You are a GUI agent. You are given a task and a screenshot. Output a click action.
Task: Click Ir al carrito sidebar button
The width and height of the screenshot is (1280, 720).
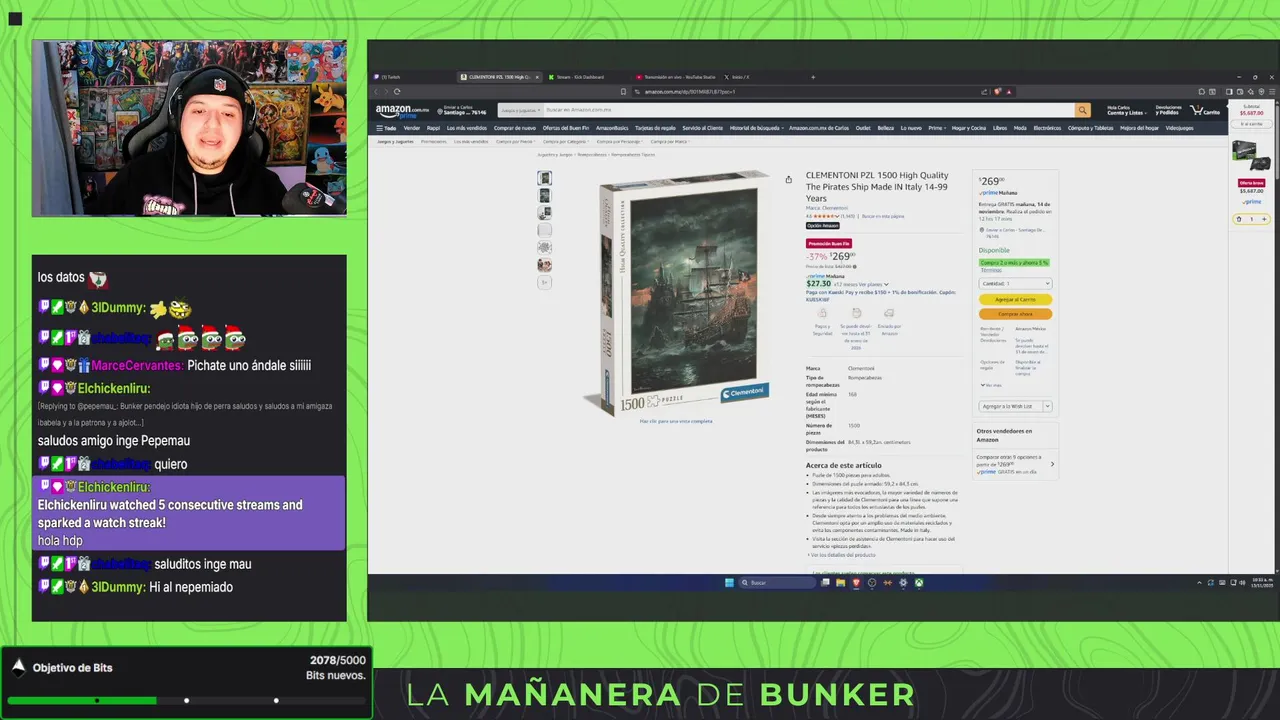click(1252, 124)
